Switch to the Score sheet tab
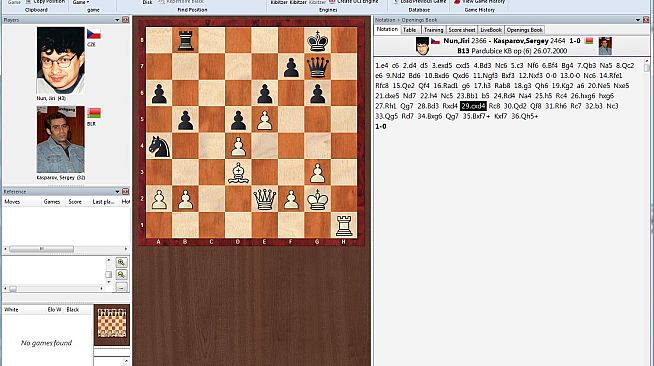Screen dimensions: 654x366 pos(462,30)
